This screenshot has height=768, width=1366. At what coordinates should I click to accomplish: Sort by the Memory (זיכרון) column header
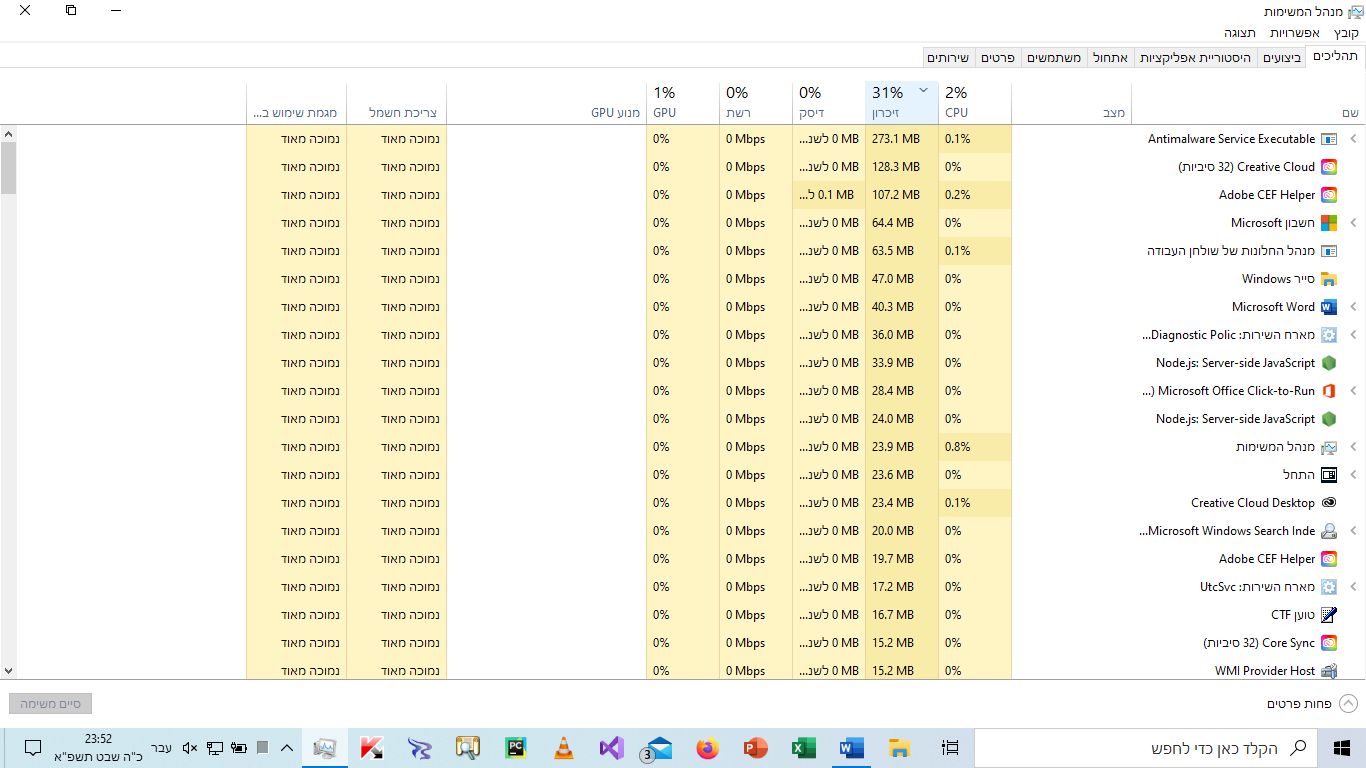coord(902,102)
